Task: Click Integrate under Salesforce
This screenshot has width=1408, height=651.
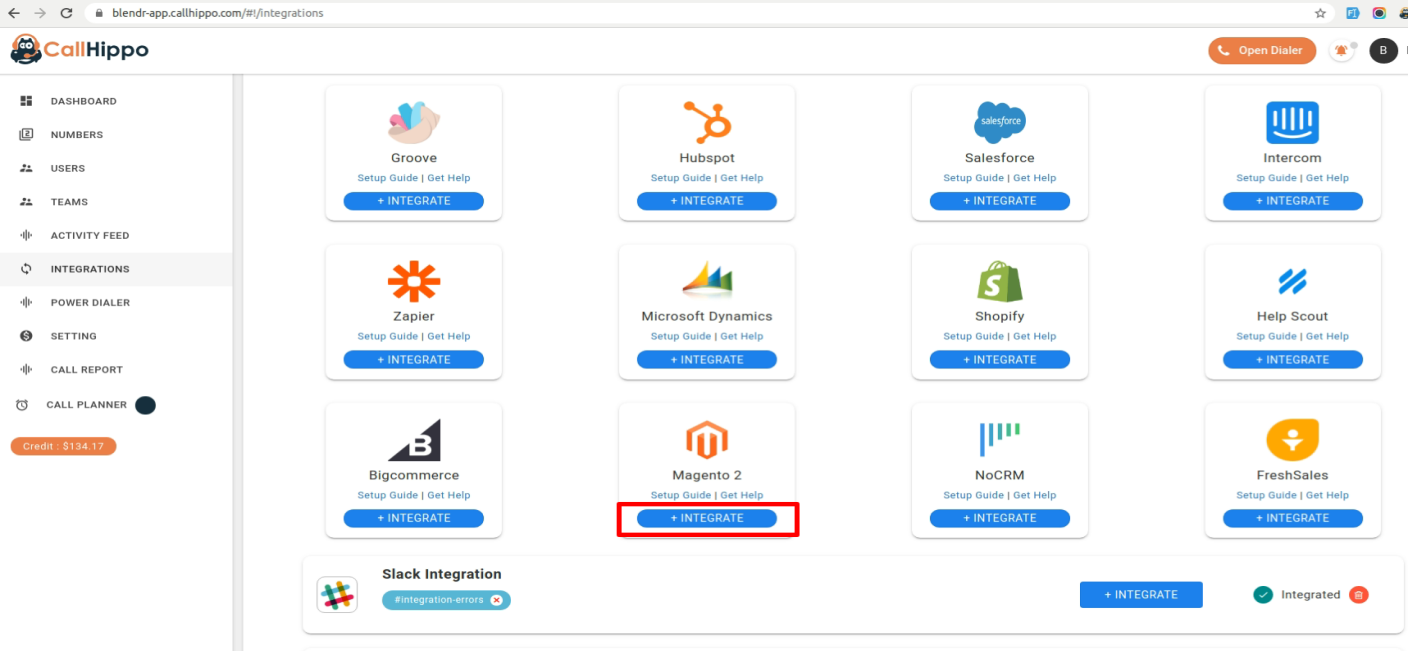Action: (x=1000, y=201)
